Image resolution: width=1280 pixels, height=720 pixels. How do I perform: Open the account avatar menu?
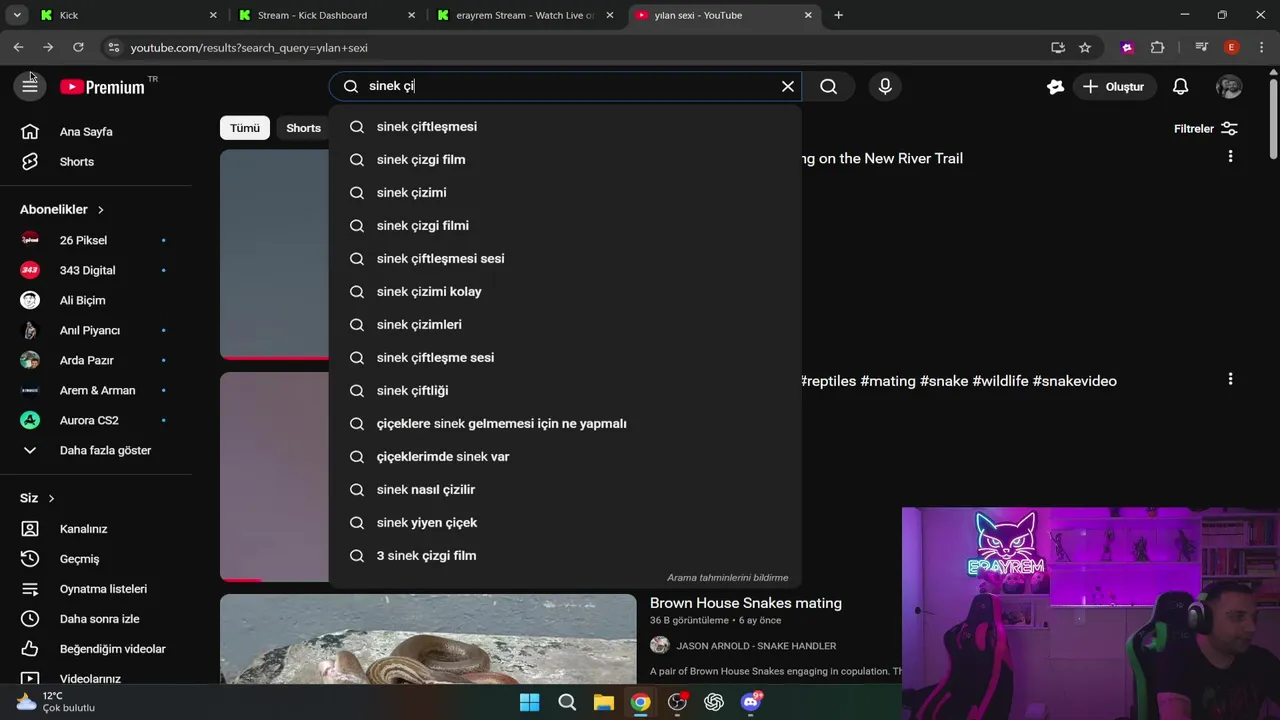[1229, 87]
